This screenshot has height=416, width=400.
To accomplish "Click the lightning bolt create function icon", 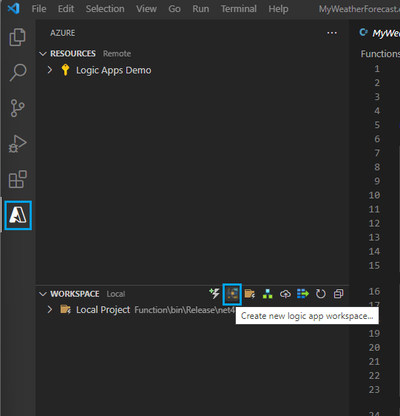I will (214, 294).
